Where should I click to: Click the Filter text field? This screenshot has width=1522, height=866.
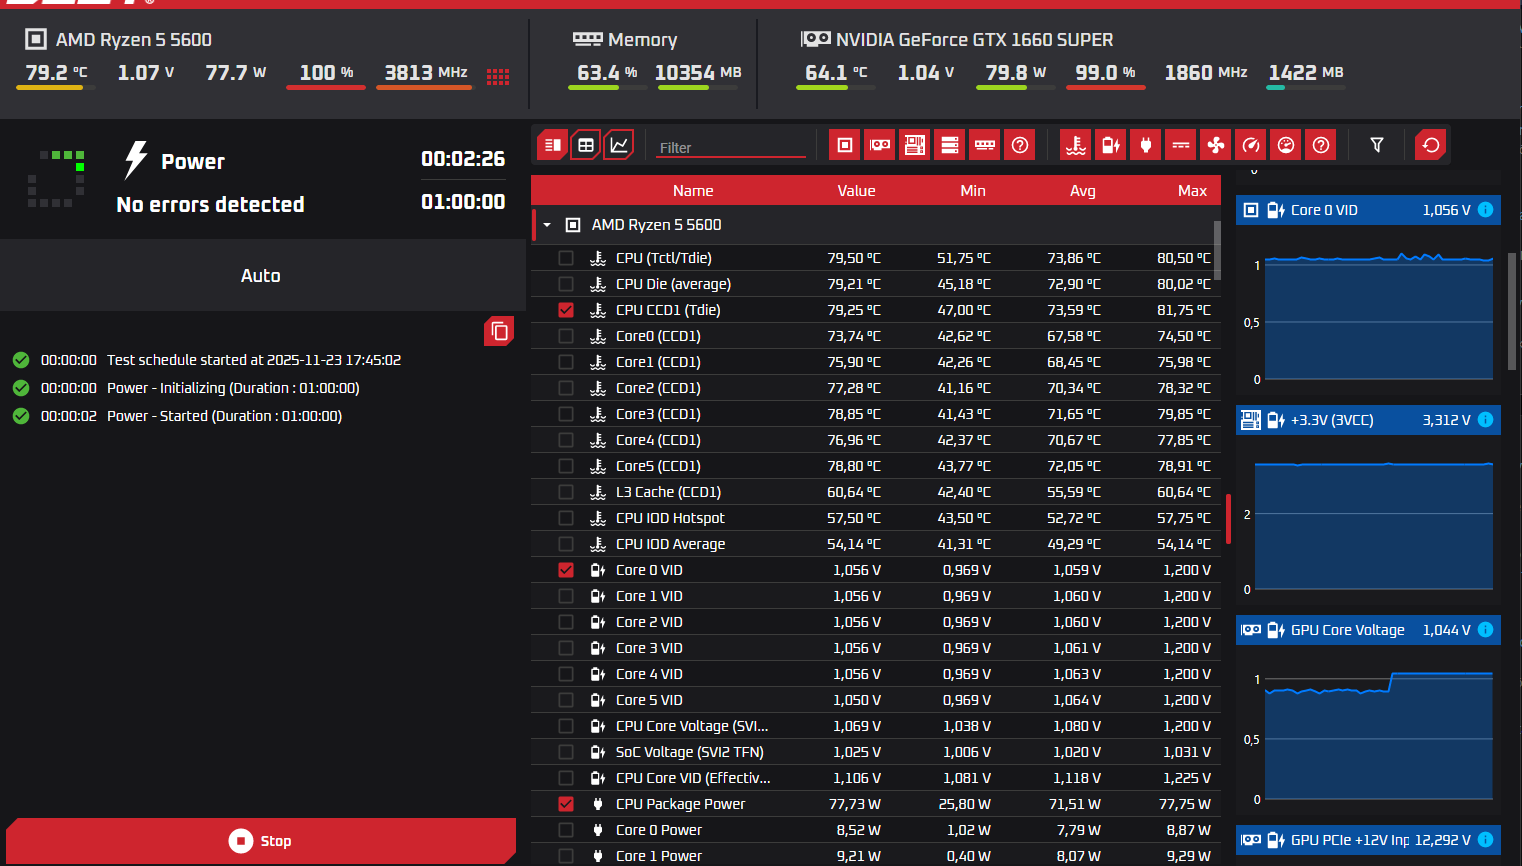click(731, 147)
